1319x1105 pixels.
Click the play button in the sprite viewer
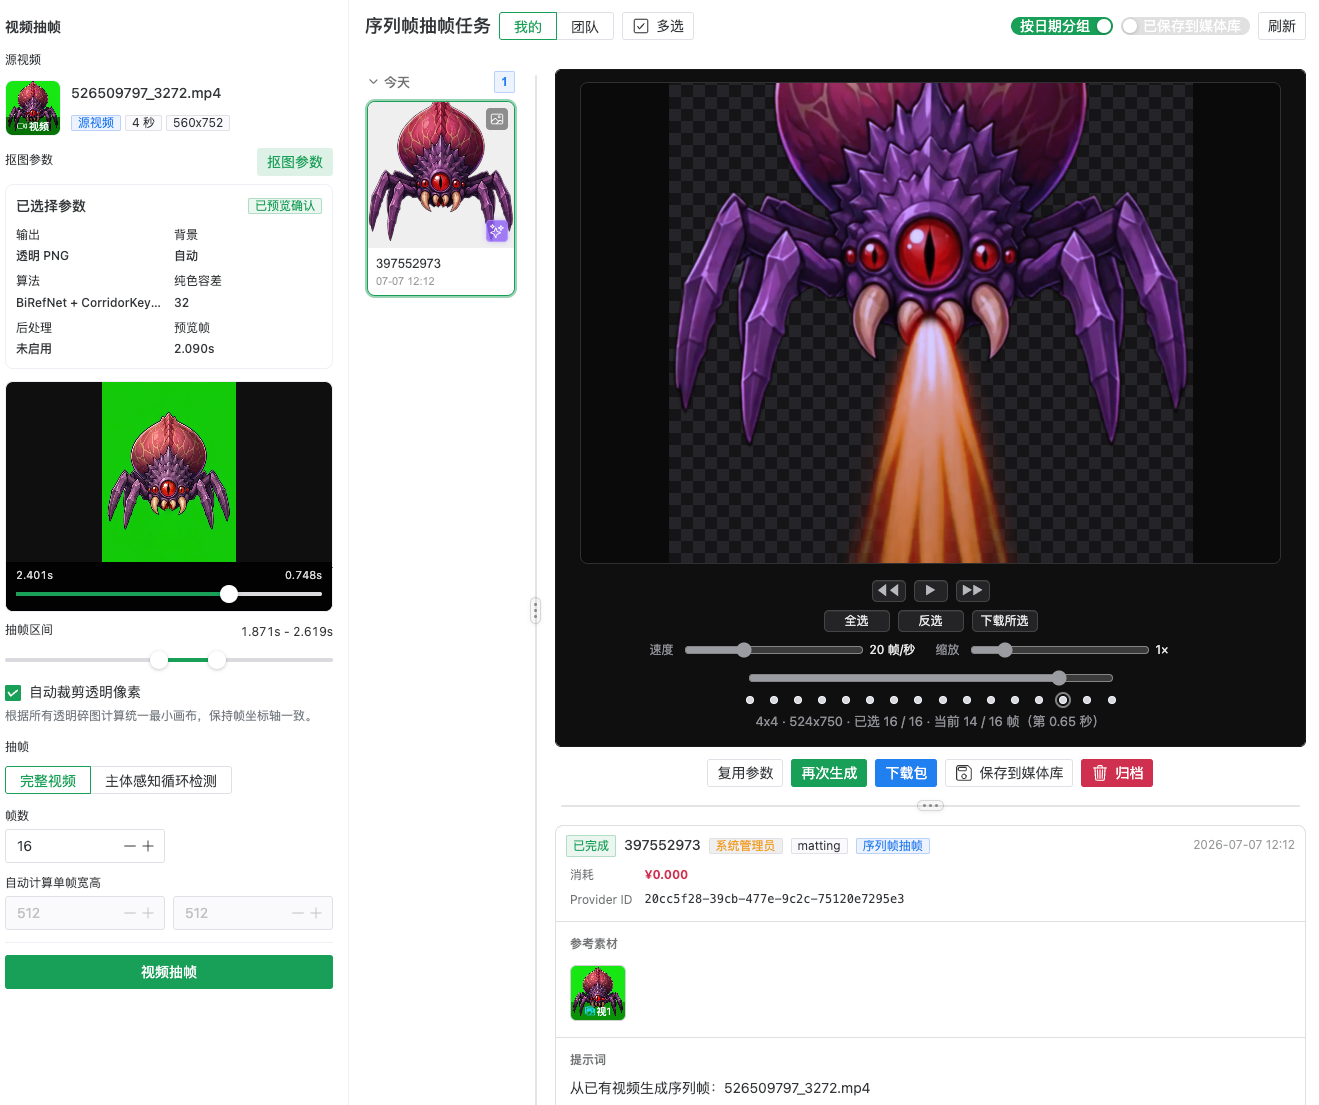[930, 590]
